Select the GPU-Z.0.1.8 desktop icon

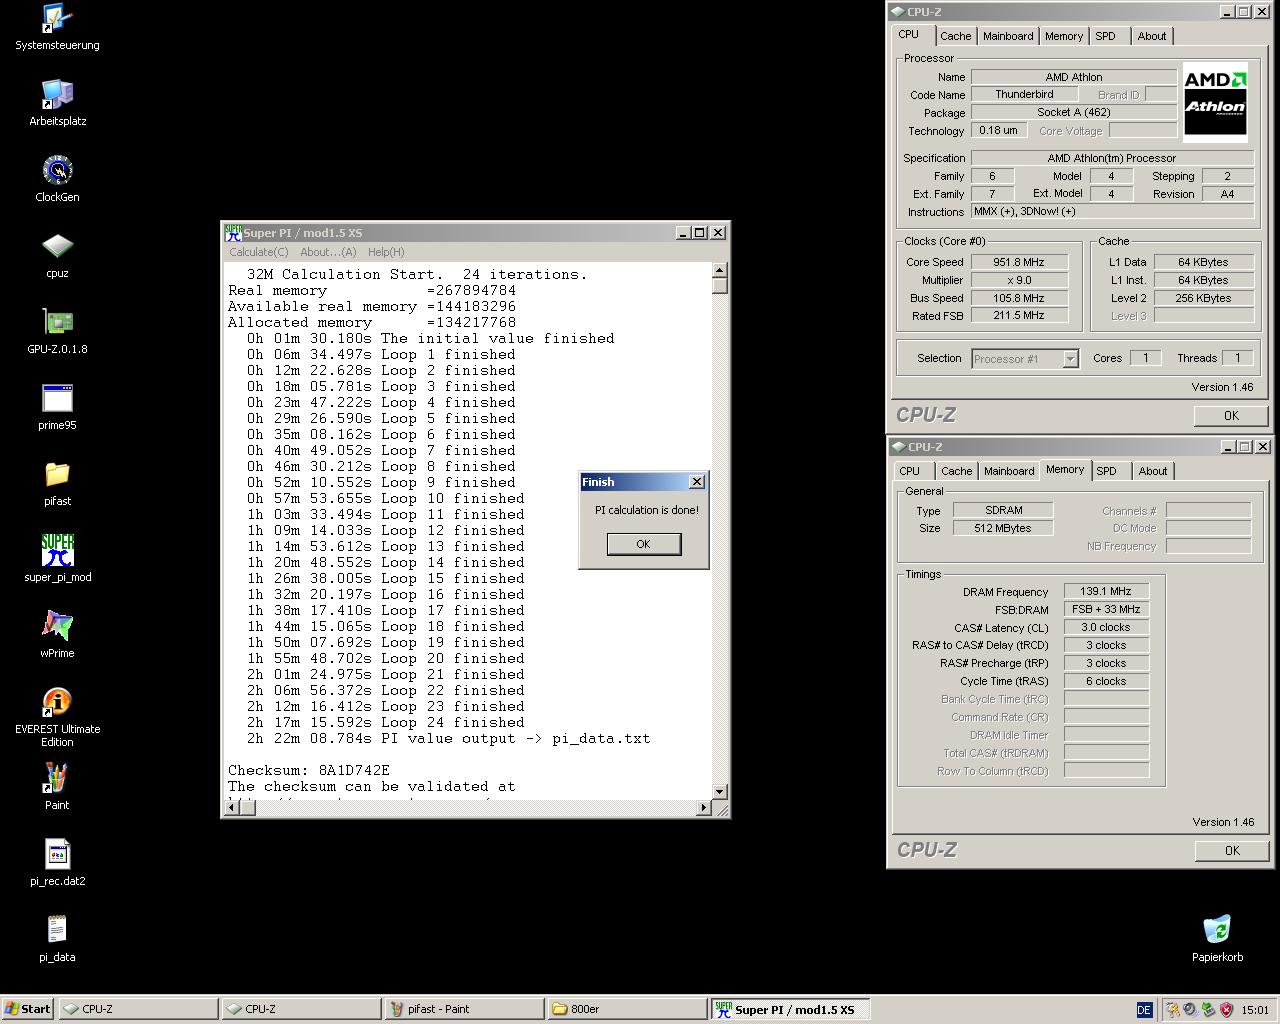pos(57,331)
